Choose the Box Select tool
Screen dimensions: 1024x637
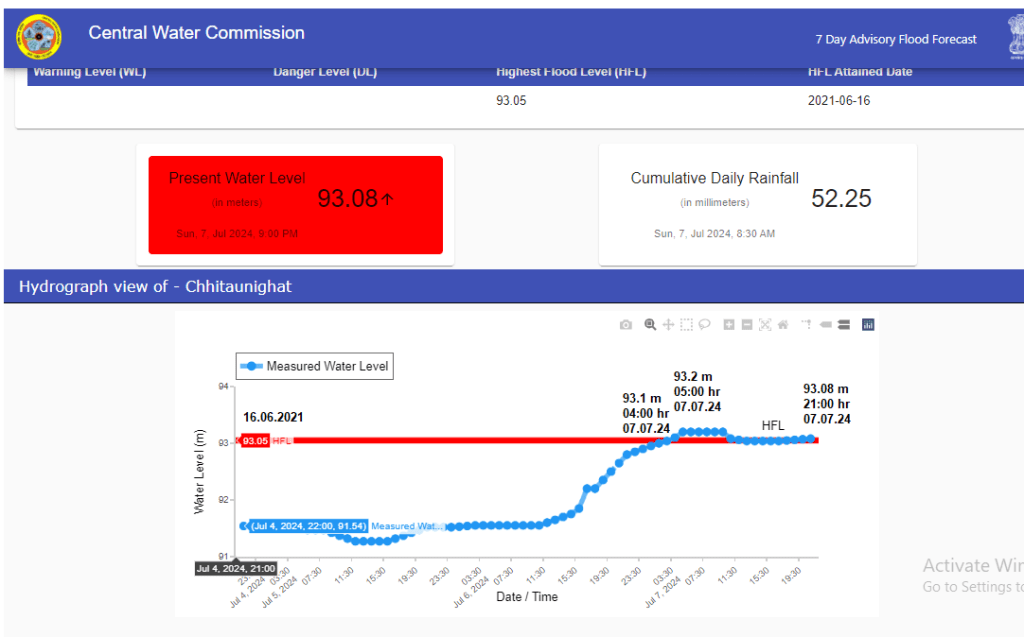(x=686, y=325)
